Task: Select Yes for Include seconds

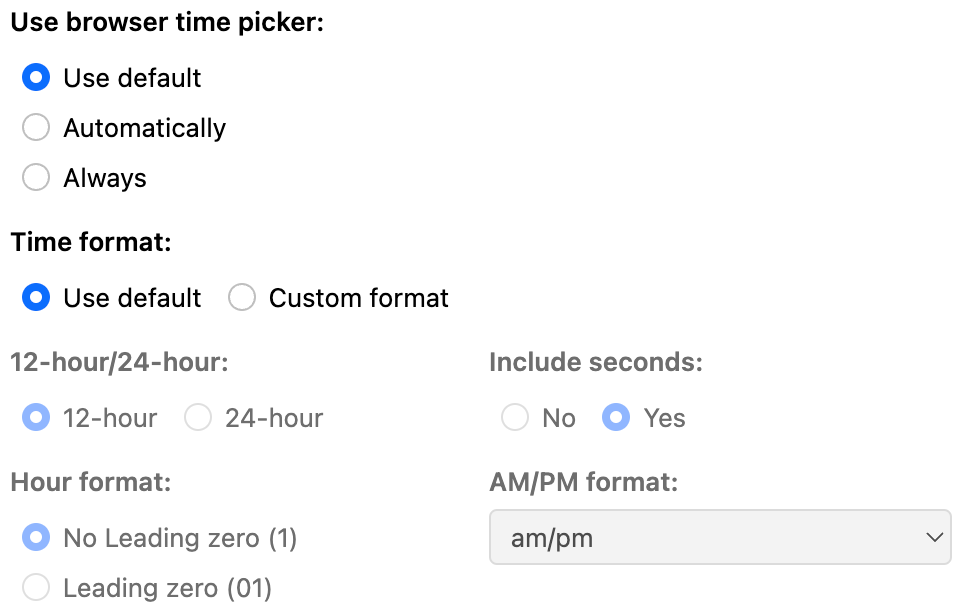Action: [x=616, y=418]
